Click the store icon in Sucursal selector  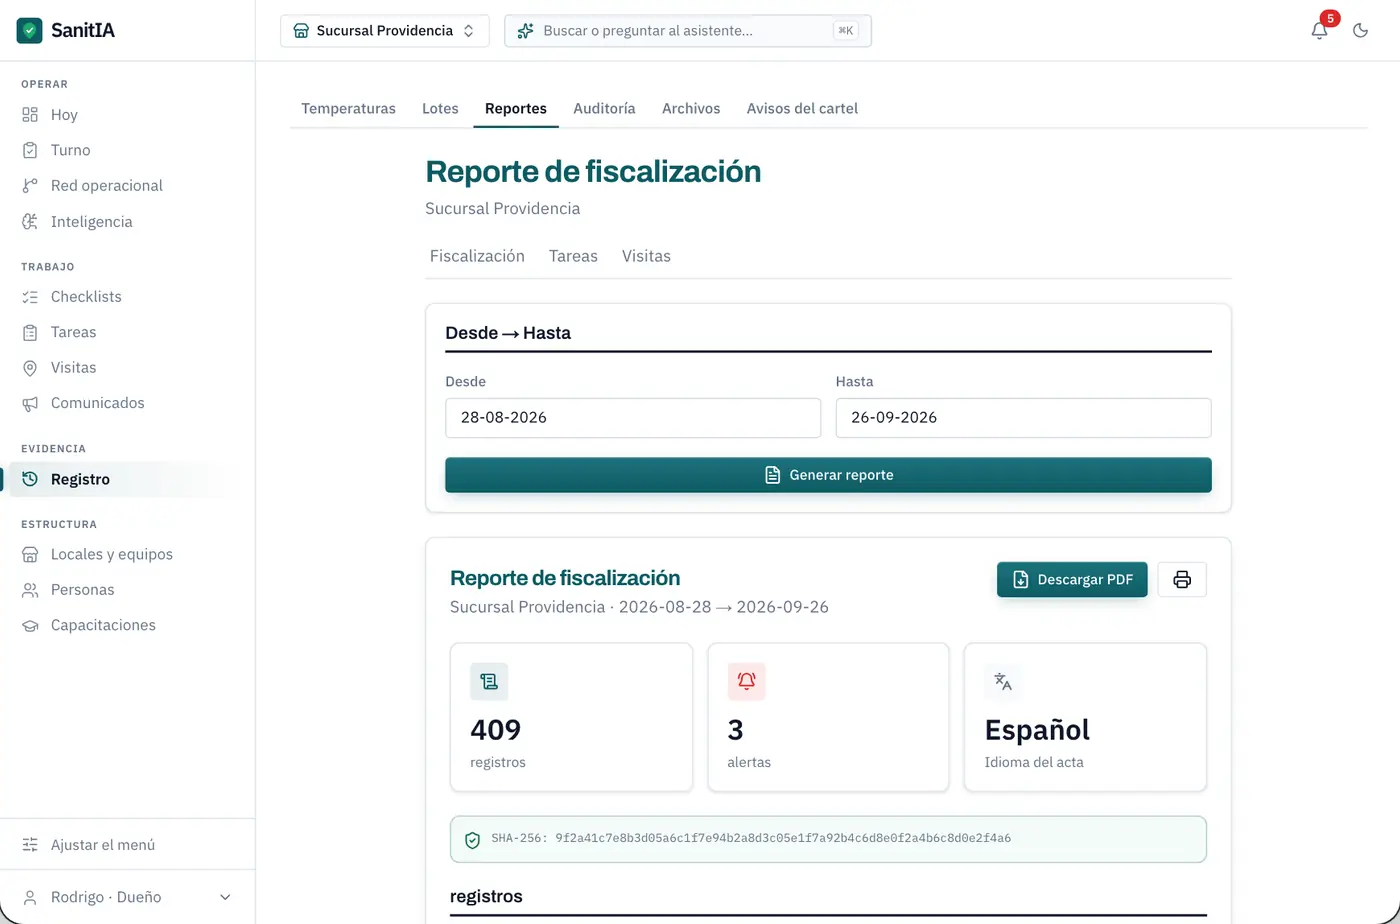301,31
